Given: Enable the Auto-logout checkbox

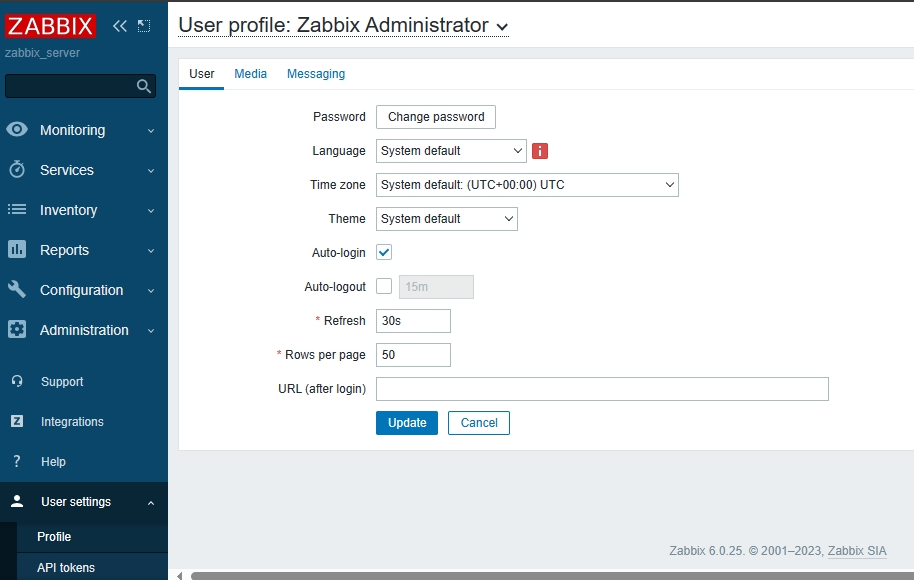Looking at the screenshot, I should pyautogui.click(x=384, y=287).
